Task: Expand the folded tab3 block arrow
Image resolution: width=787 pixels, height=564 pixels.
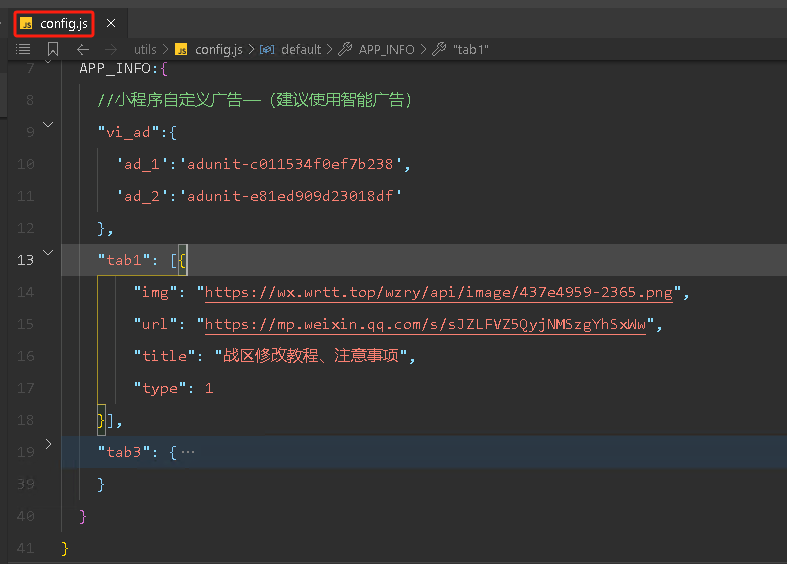Action: tap(48, 444)
